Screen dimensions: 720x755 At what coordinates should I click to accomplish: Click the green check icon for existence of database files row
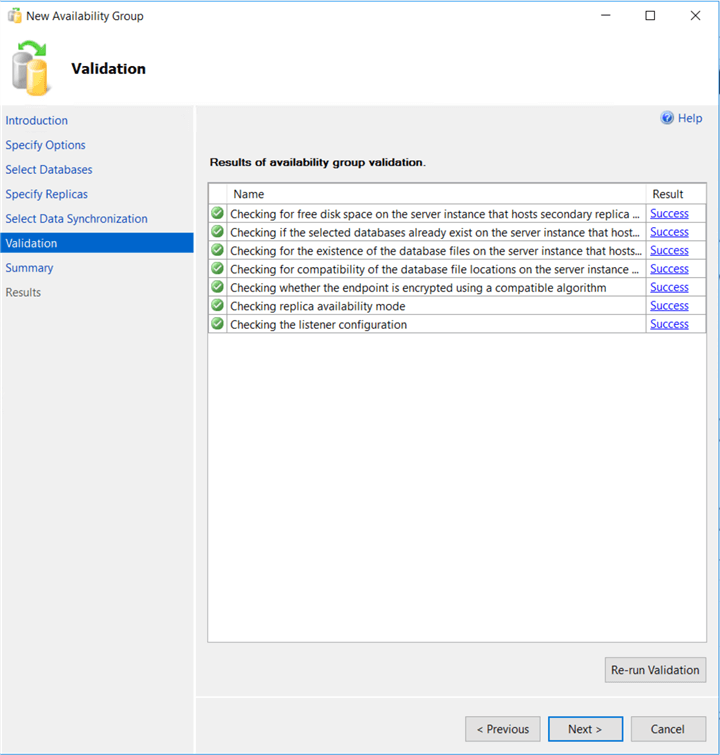click(x=218, y=250)
